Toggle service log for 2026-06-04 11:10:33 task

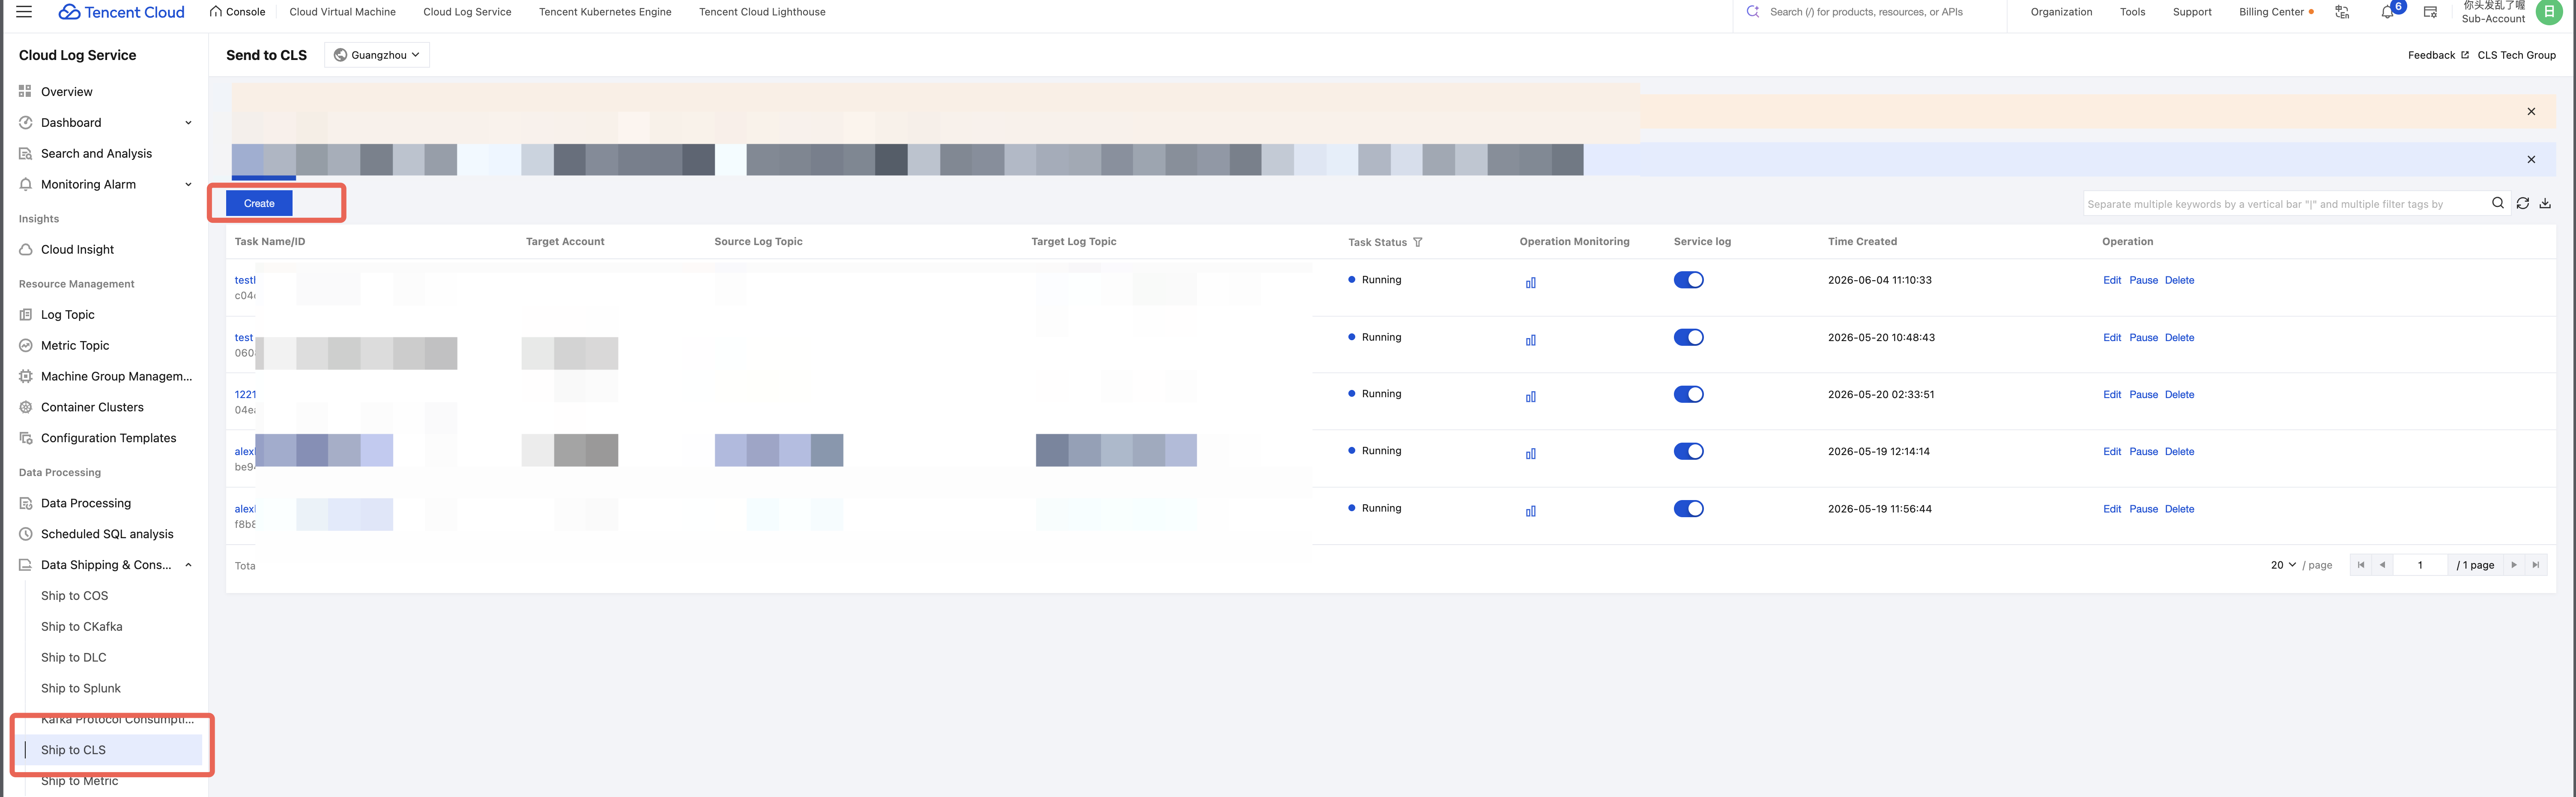click(x=1688, y=280)
